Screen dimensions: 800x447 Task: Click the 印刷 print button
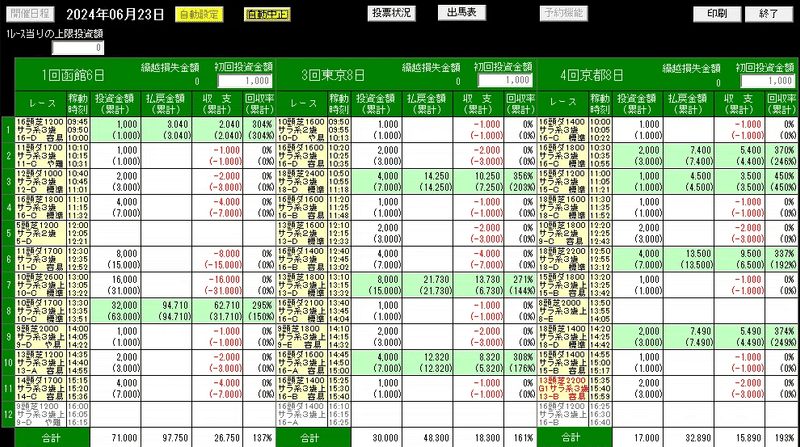click(x=717, y=14)
